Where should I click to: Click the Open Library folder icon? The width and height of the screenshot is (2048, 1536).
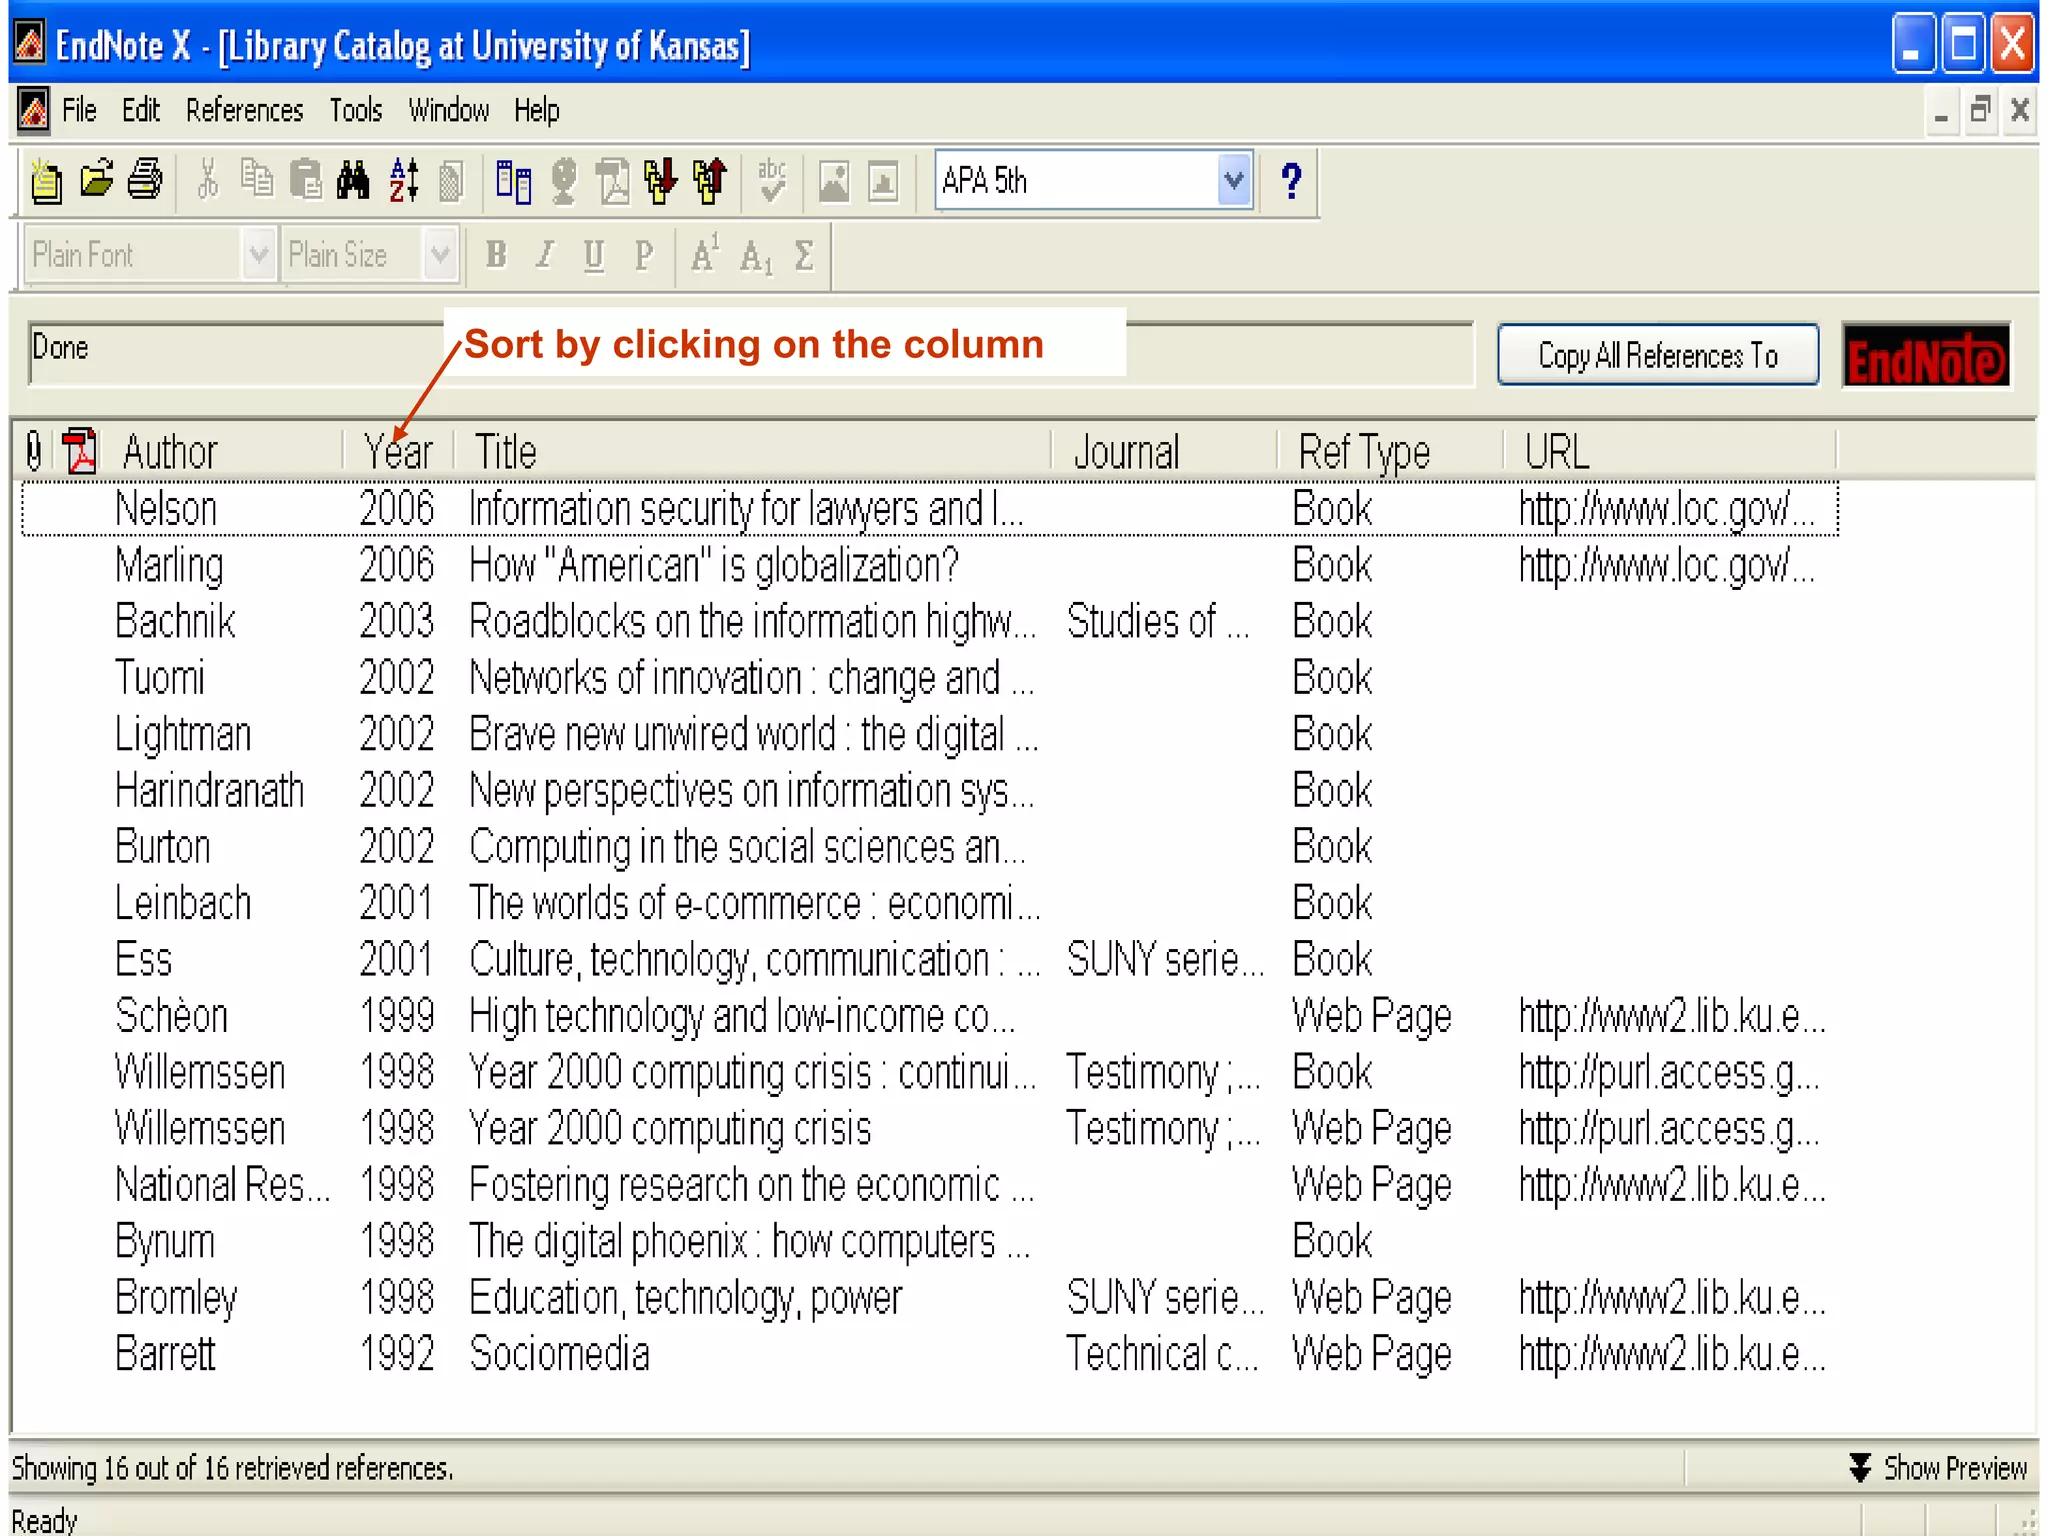click(97, 180)
